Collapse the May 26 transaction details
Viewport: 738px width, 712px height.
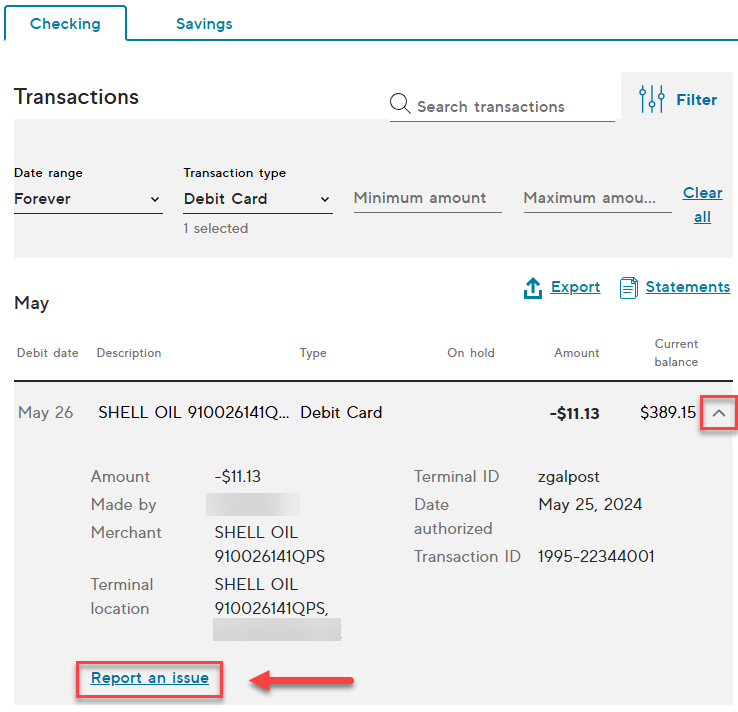(x=718, y=412)
